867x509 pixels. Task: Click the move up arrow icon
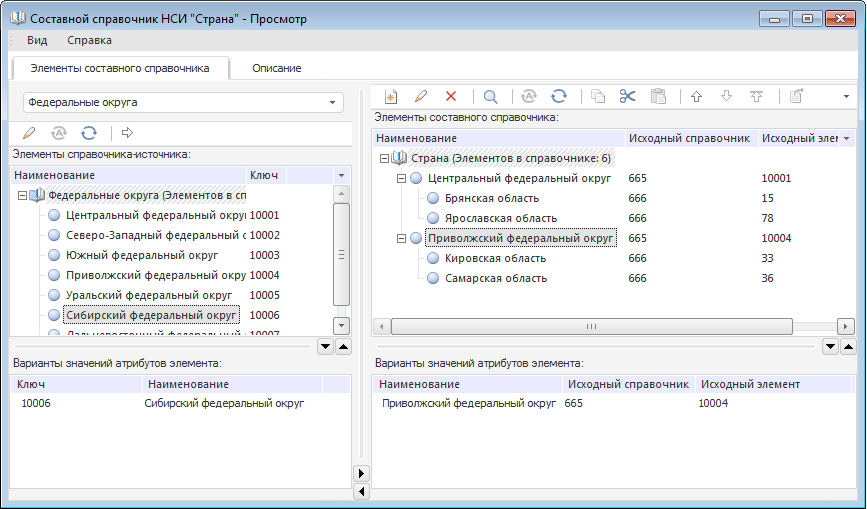(696, 96)
